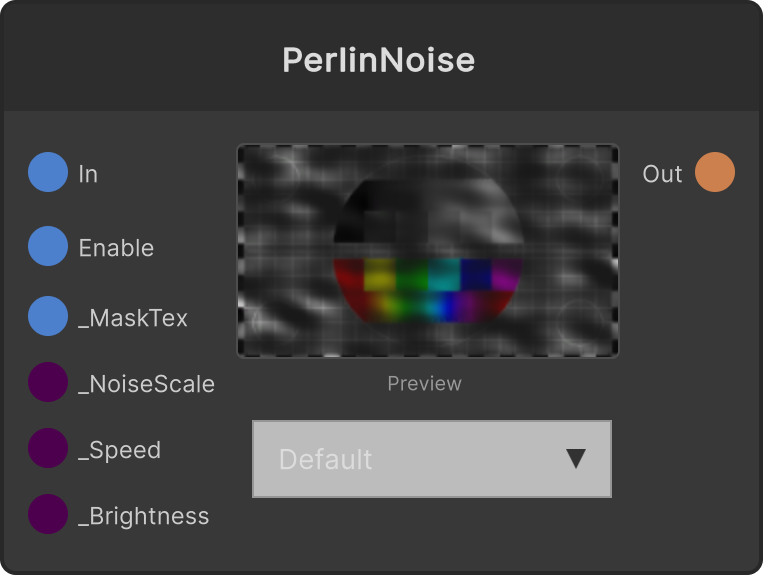The height and width of the screenshot is (575, 763).
Task: Click the color bars in preview circle
Action: pyautogui.click(x=428, y=290)
